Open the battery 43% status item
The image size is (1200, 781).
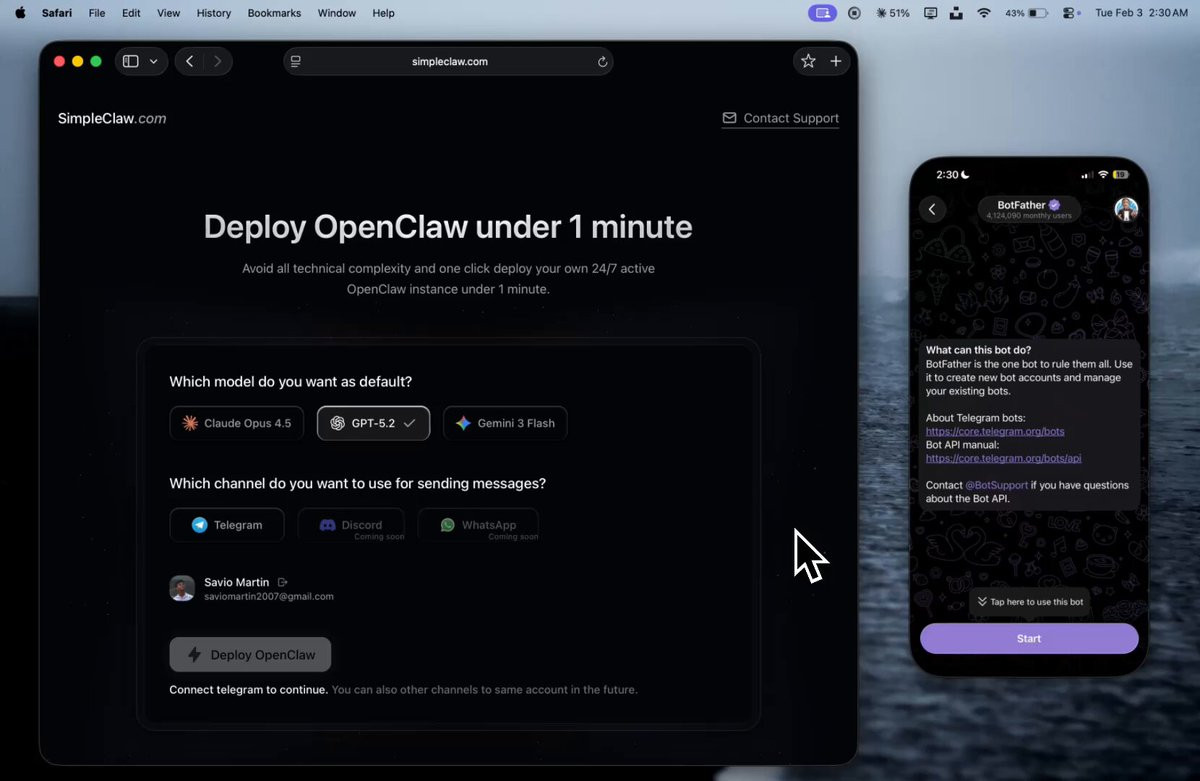1026,13
